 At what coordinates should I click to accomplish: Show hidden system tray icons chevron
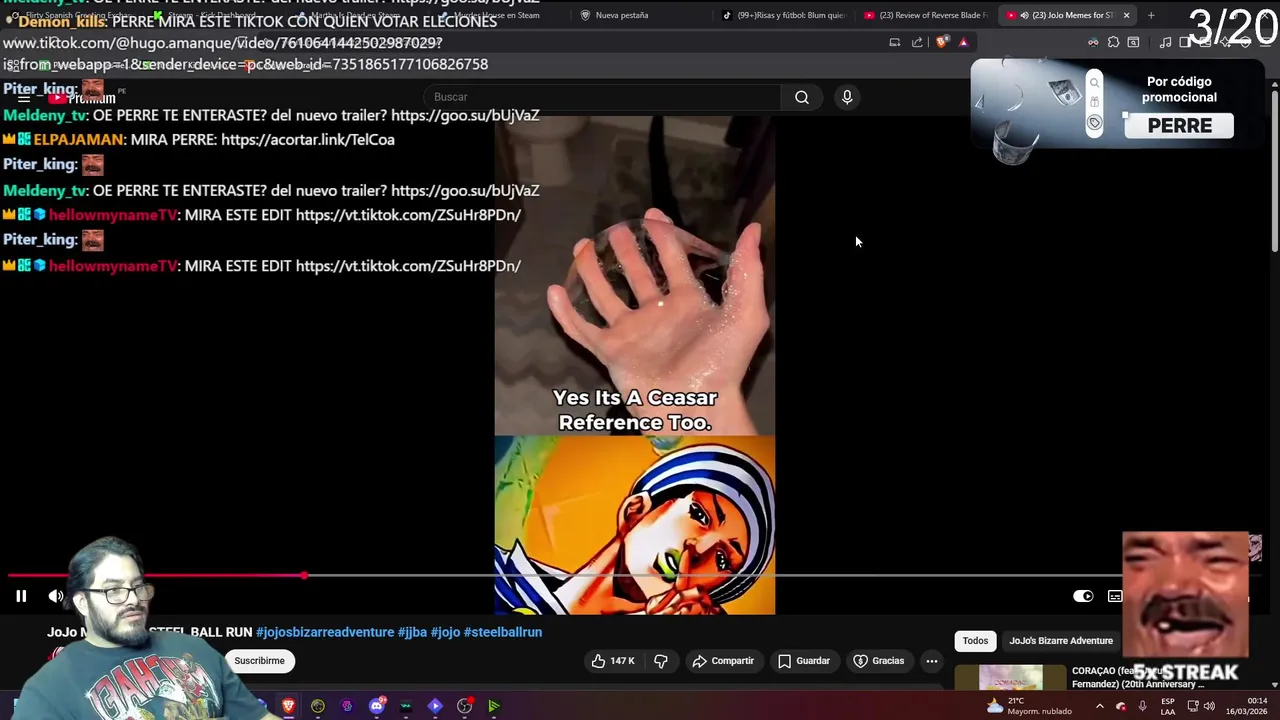pyautogui.click(x=1099, y=706)
